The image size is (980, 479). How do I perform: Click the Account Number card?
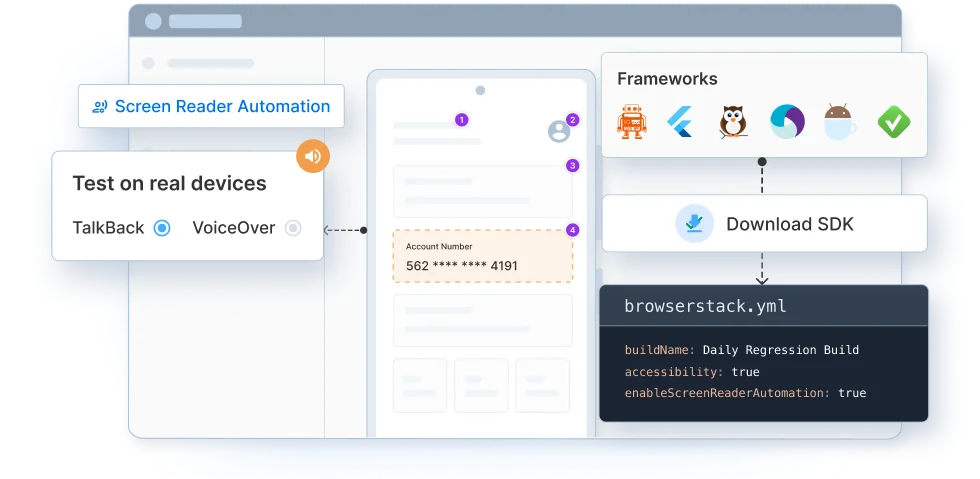[482, 256]
